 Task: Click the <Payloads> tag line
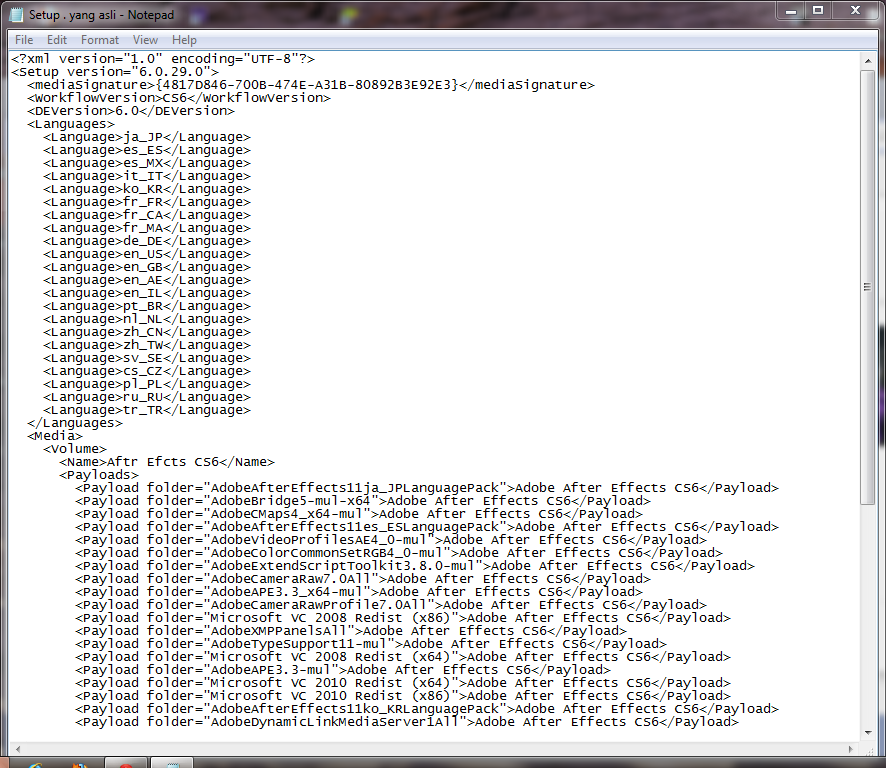[99, 475]
